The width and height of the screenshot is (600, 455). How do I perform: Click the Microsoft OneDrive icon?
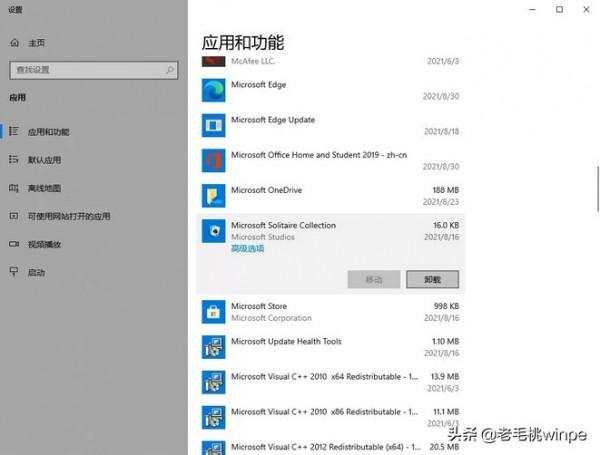[214, 196]
